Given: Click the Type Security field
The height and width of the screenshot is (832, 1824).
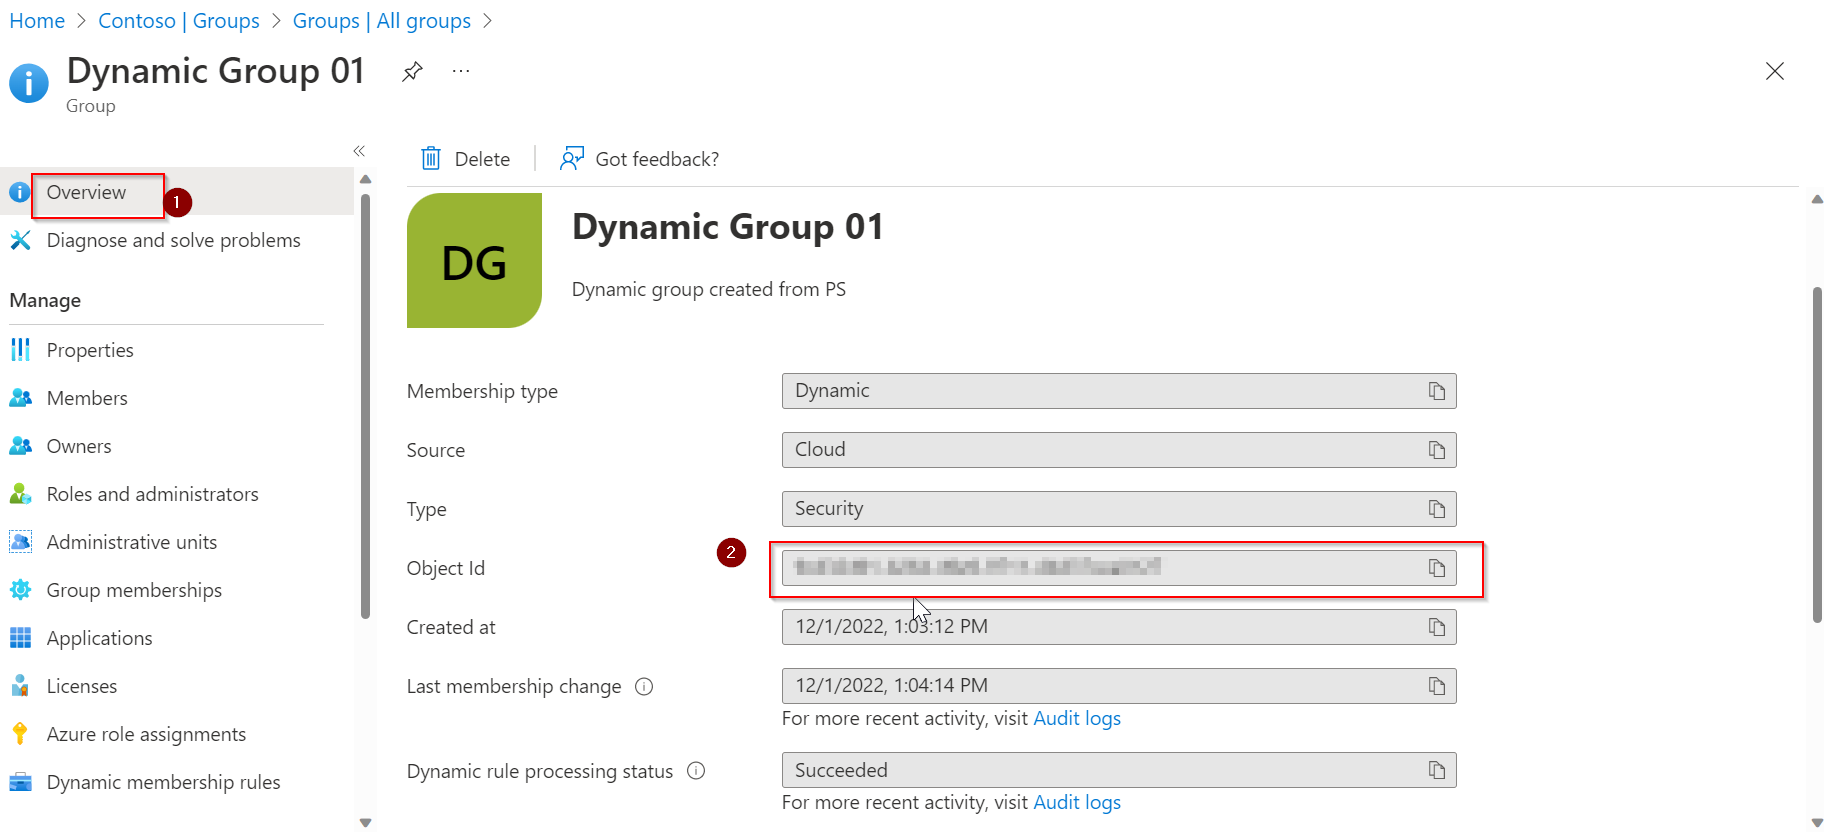Looking at the screenshot, I should click(x=1119, y=509).
